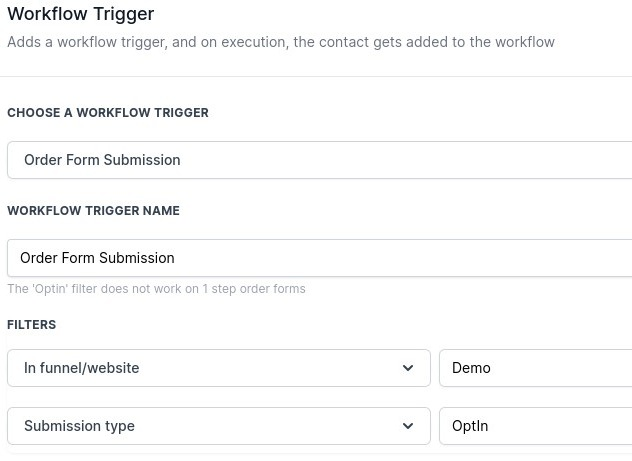This screenshot has width=632, height=461.
Task: Click the chevron in the In funnel/website filter
Action: click(408, 368)
